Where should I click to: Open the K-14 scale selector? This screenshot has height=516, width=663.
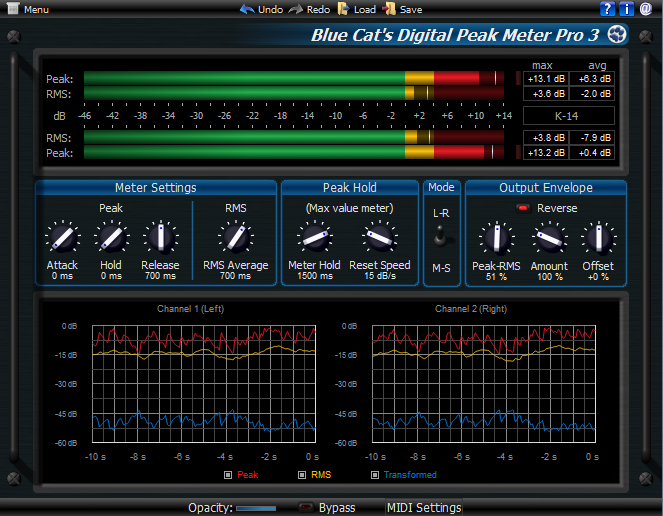[569, 116]
